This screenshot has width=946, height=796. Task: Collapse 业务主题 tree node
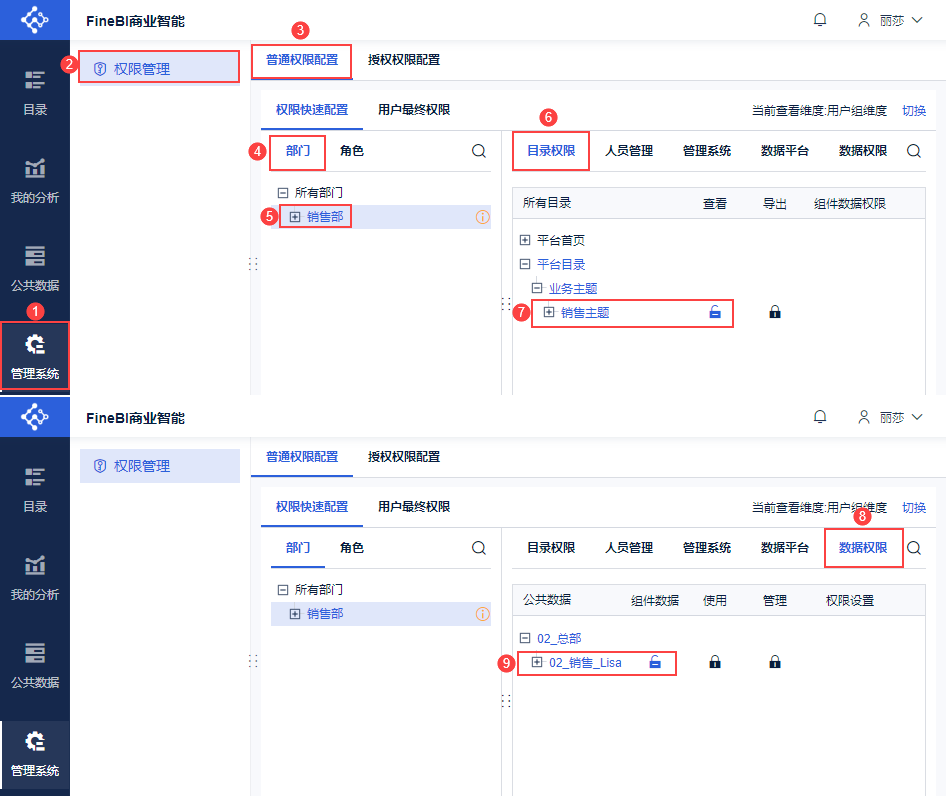pos(536,288)
